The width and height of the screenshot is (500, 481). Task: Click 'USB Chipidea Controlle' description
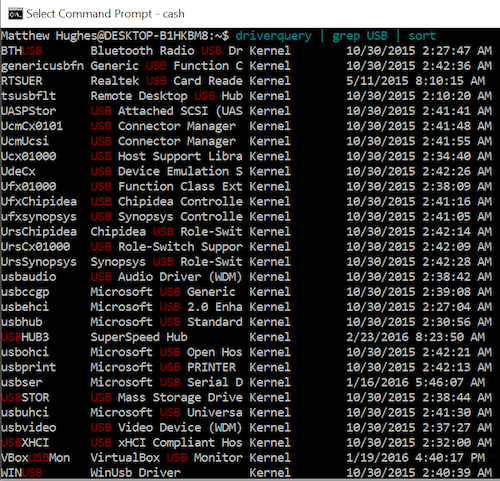tap(166, 202)
